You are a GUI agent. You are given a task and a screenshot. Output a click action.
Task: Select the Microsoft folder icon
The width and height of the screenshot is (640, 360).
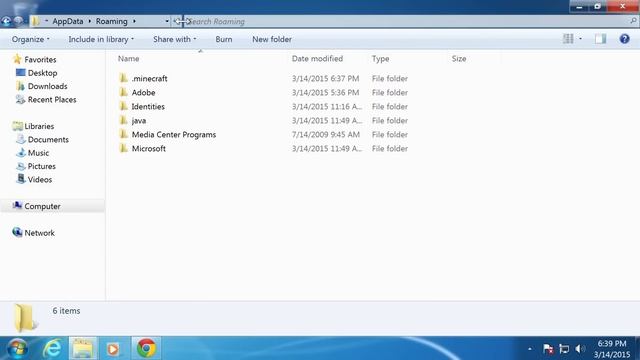(x=124, y=148)
